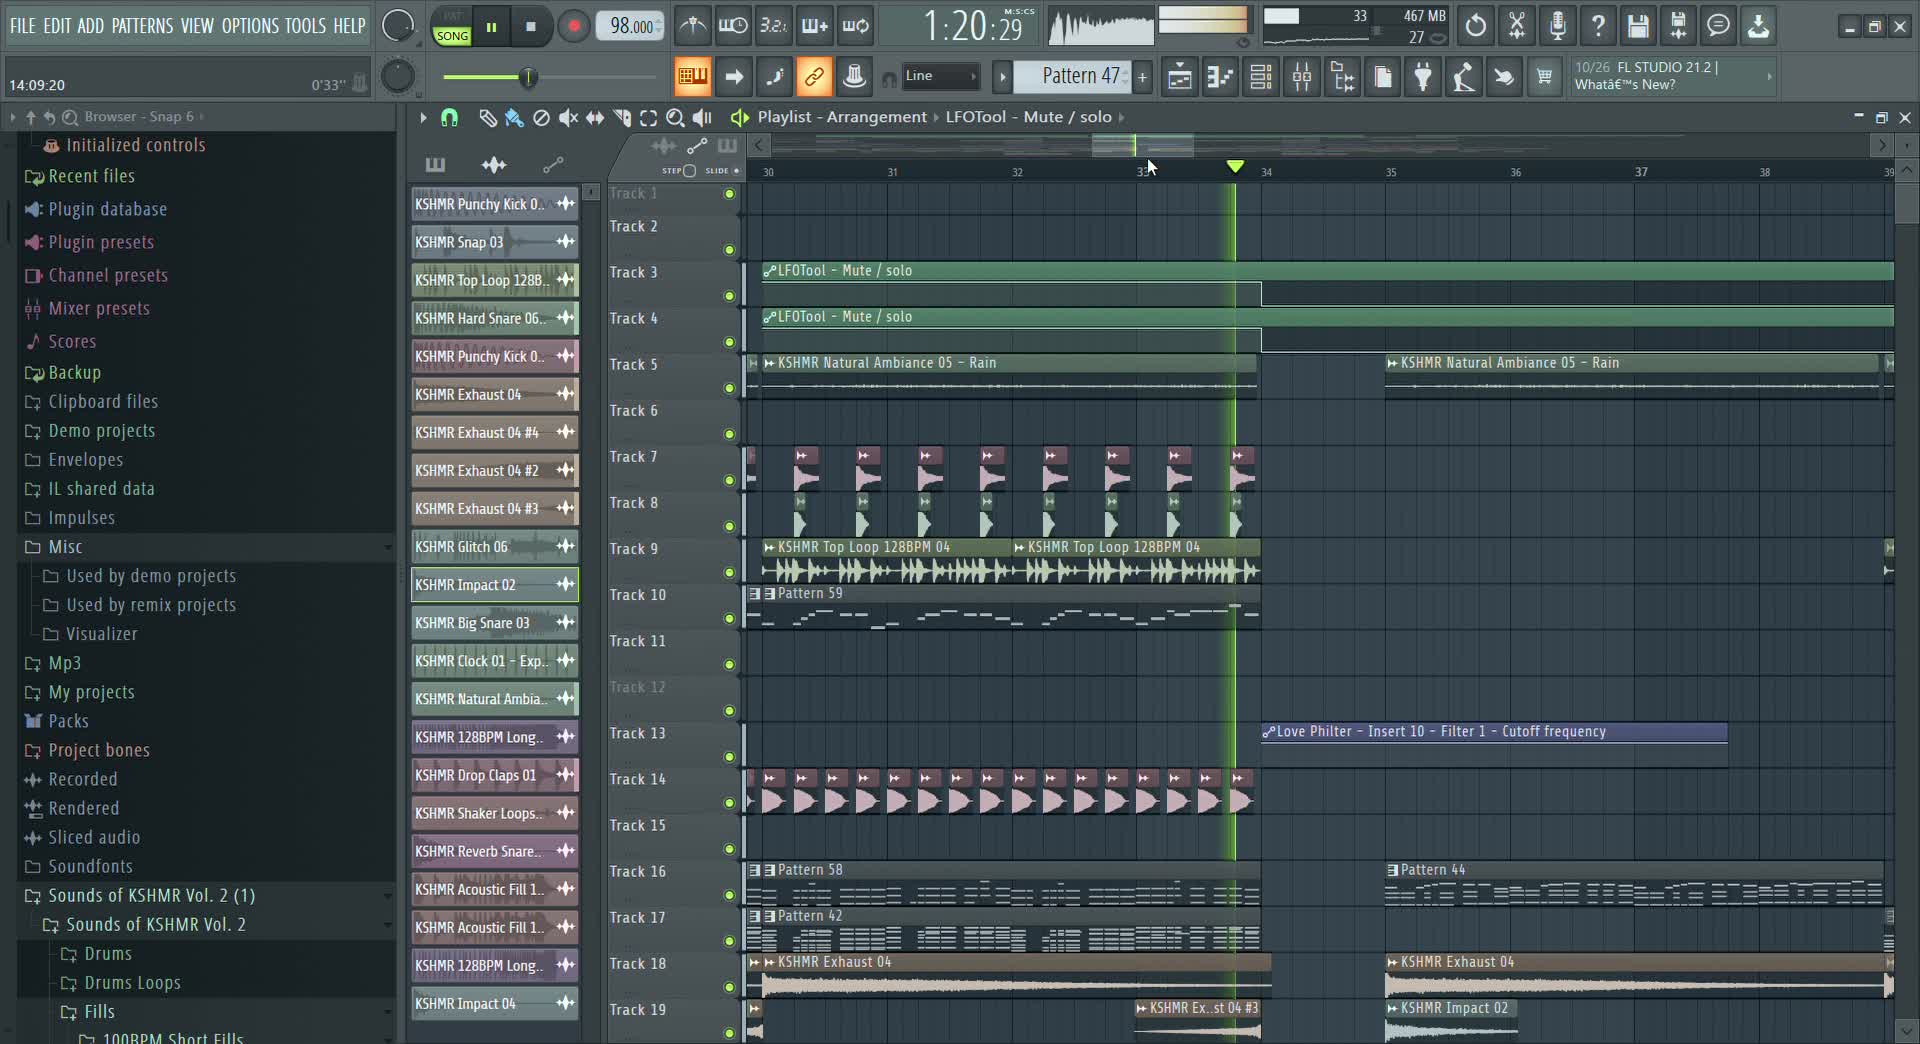Image resolution: width=1920 pixels, height=1044 pixels.
Task: Open the plugin picker icon
Action: [x=1423, y=76]
